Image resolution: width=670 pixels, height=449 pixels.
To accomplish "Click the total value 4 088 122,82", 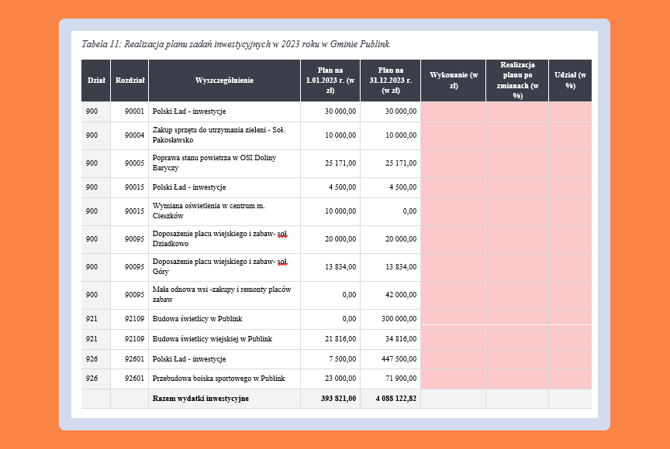I will [391, 398].
